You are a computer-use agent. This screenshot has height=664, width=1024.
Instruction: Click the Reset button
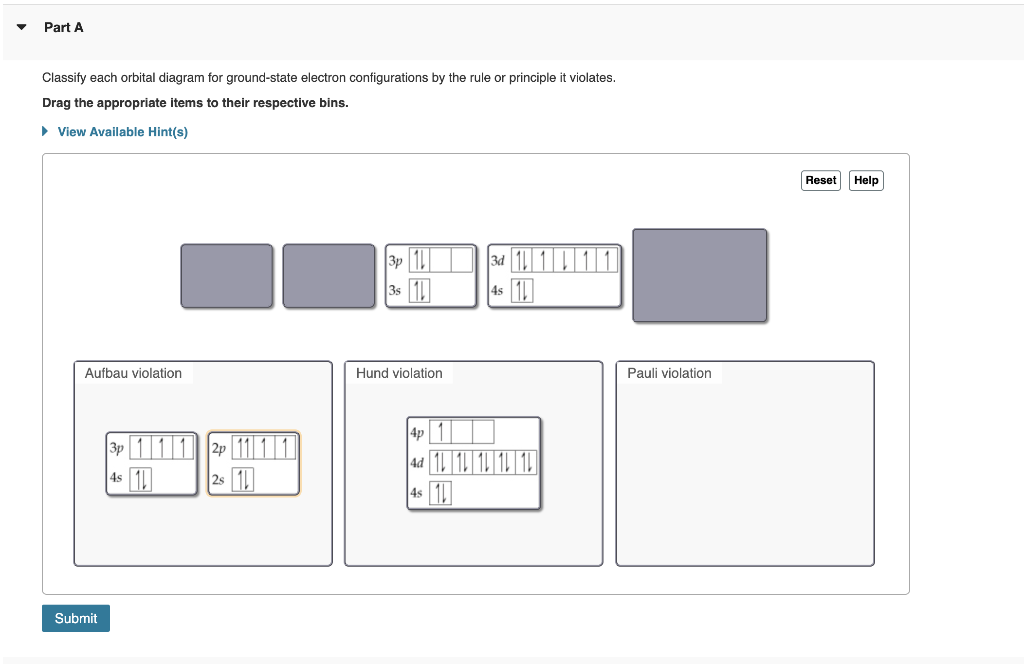click(x=820, y=180)
